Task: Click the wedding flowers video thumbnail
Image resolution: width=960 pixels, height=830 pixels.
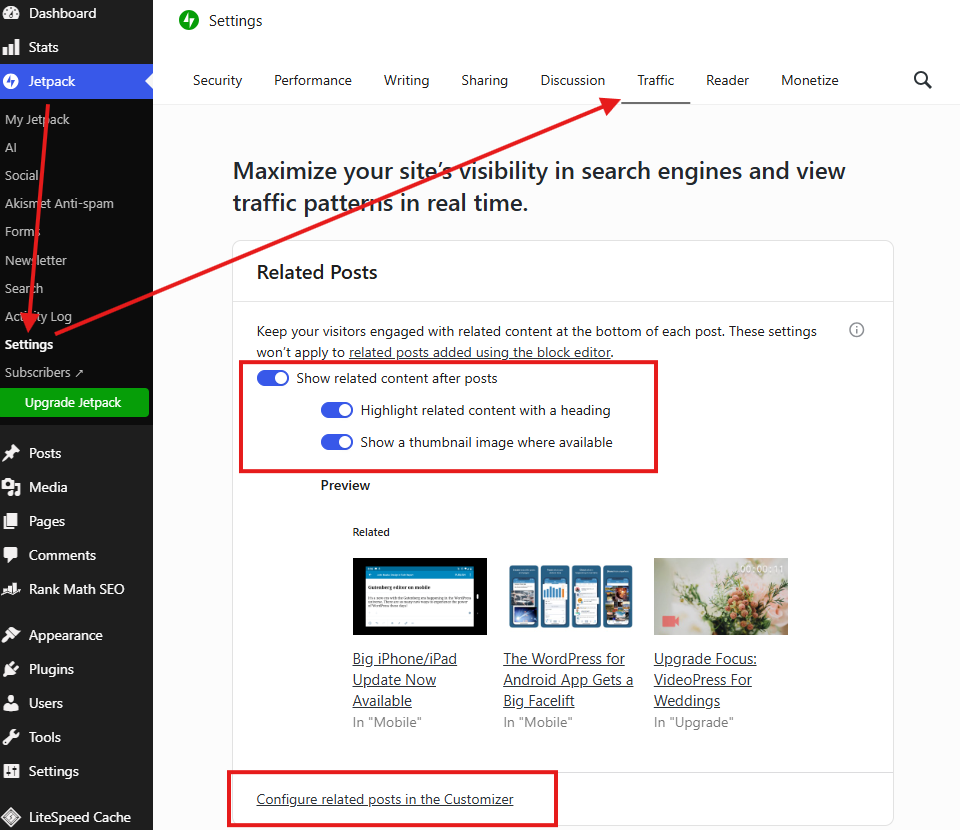Action: click(721, 596)
